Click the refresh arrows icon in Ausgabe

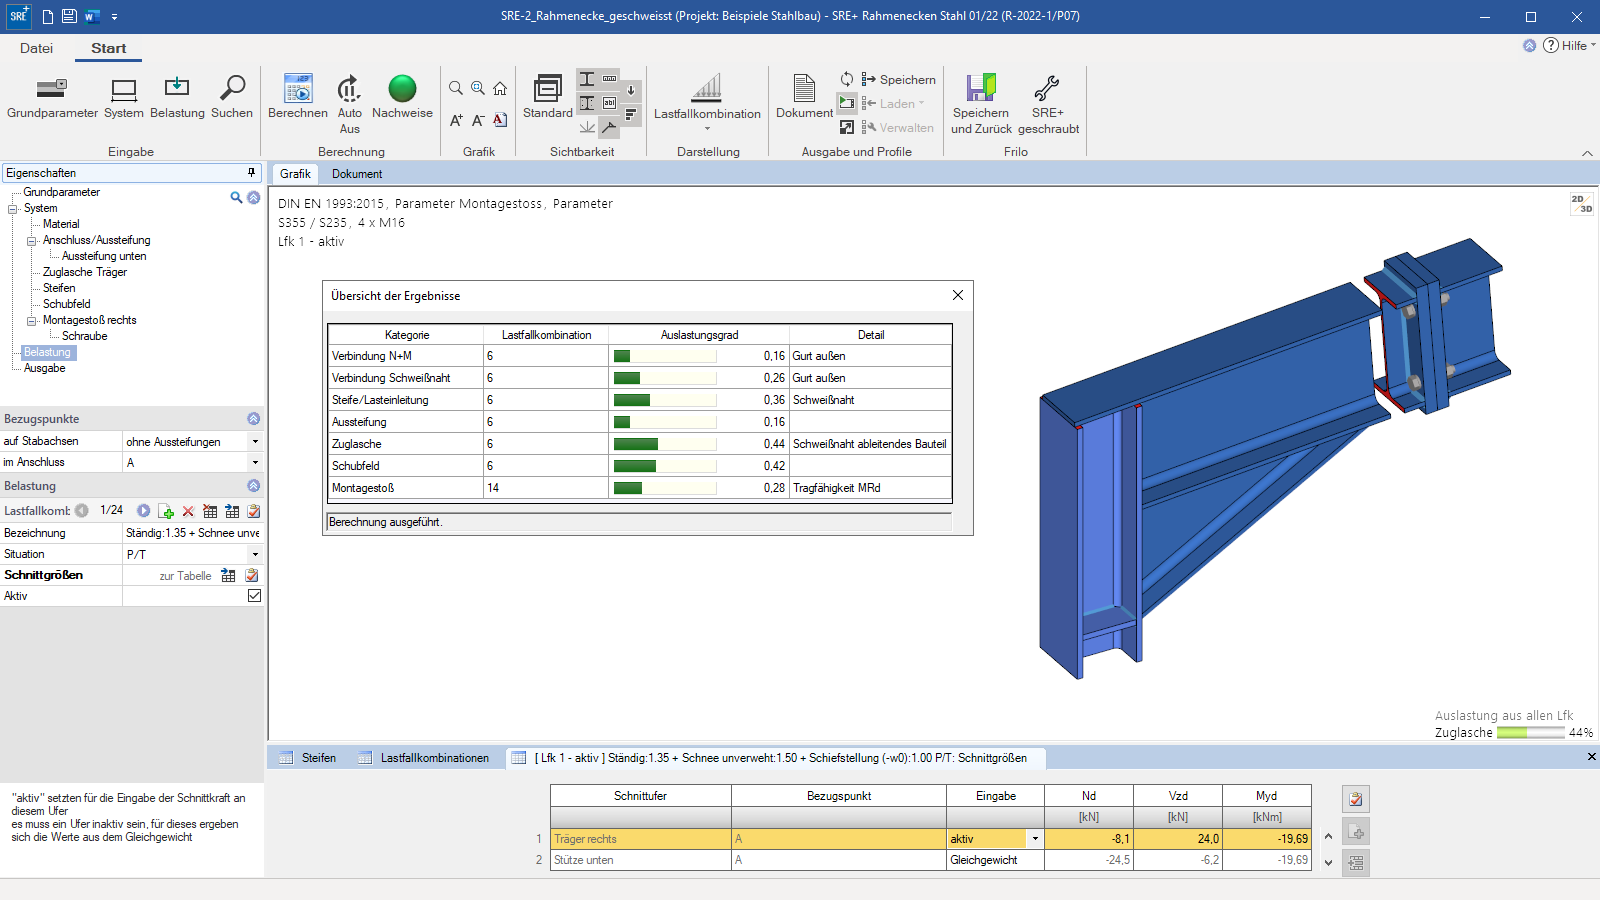click(x=847, y=79)
